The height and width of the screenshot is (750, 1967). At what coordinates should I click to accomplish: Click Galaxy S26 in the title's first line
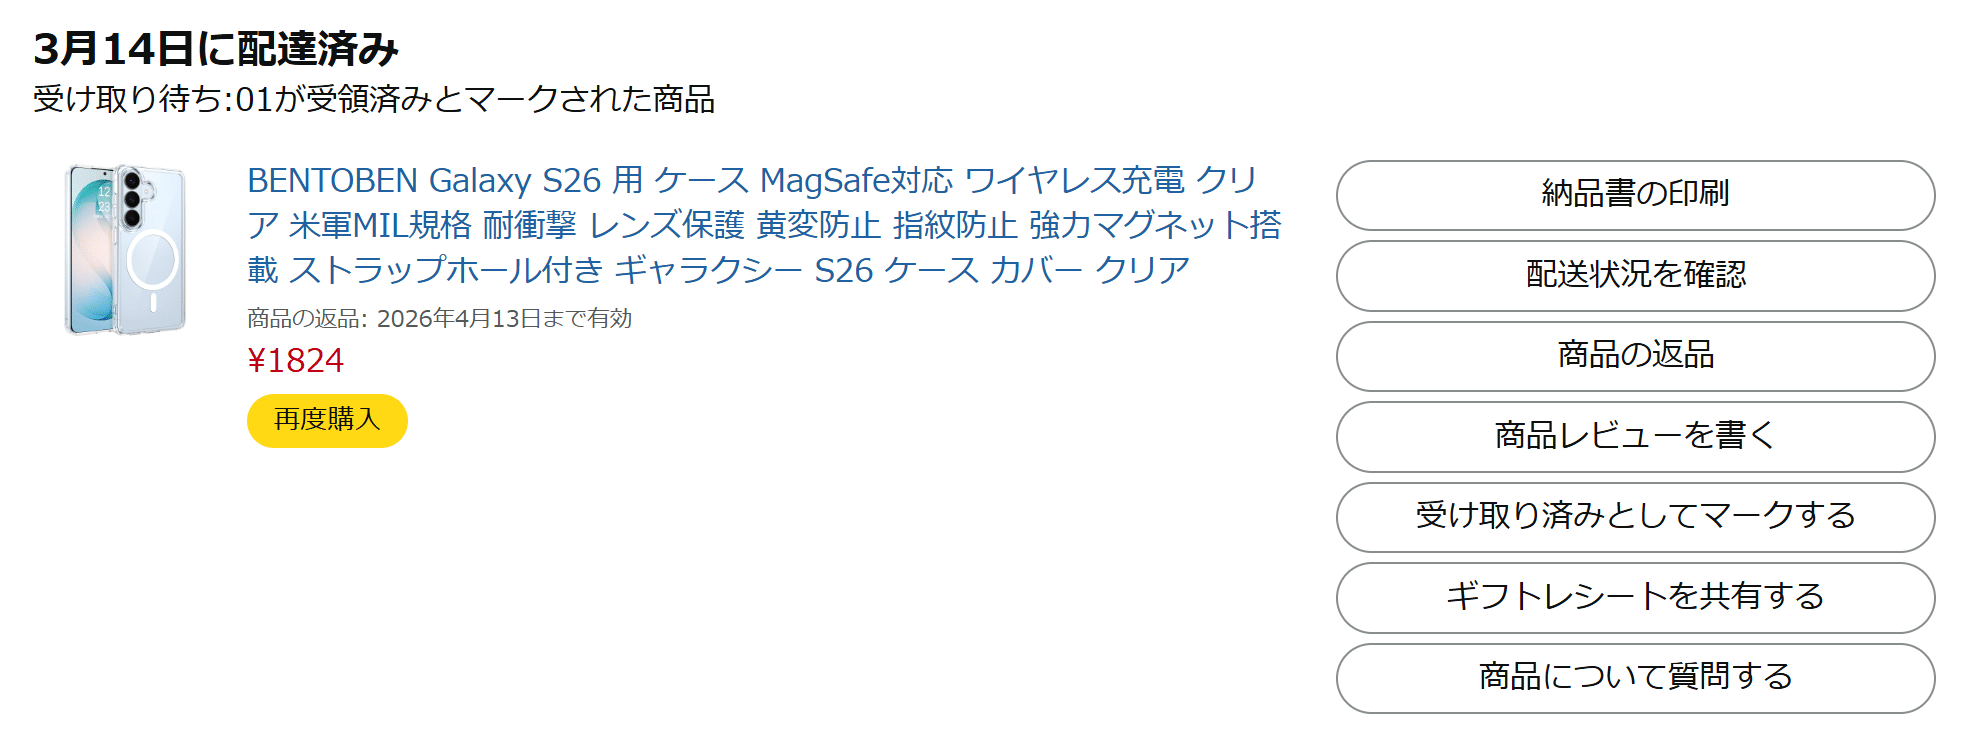click(x=515, y=181)
